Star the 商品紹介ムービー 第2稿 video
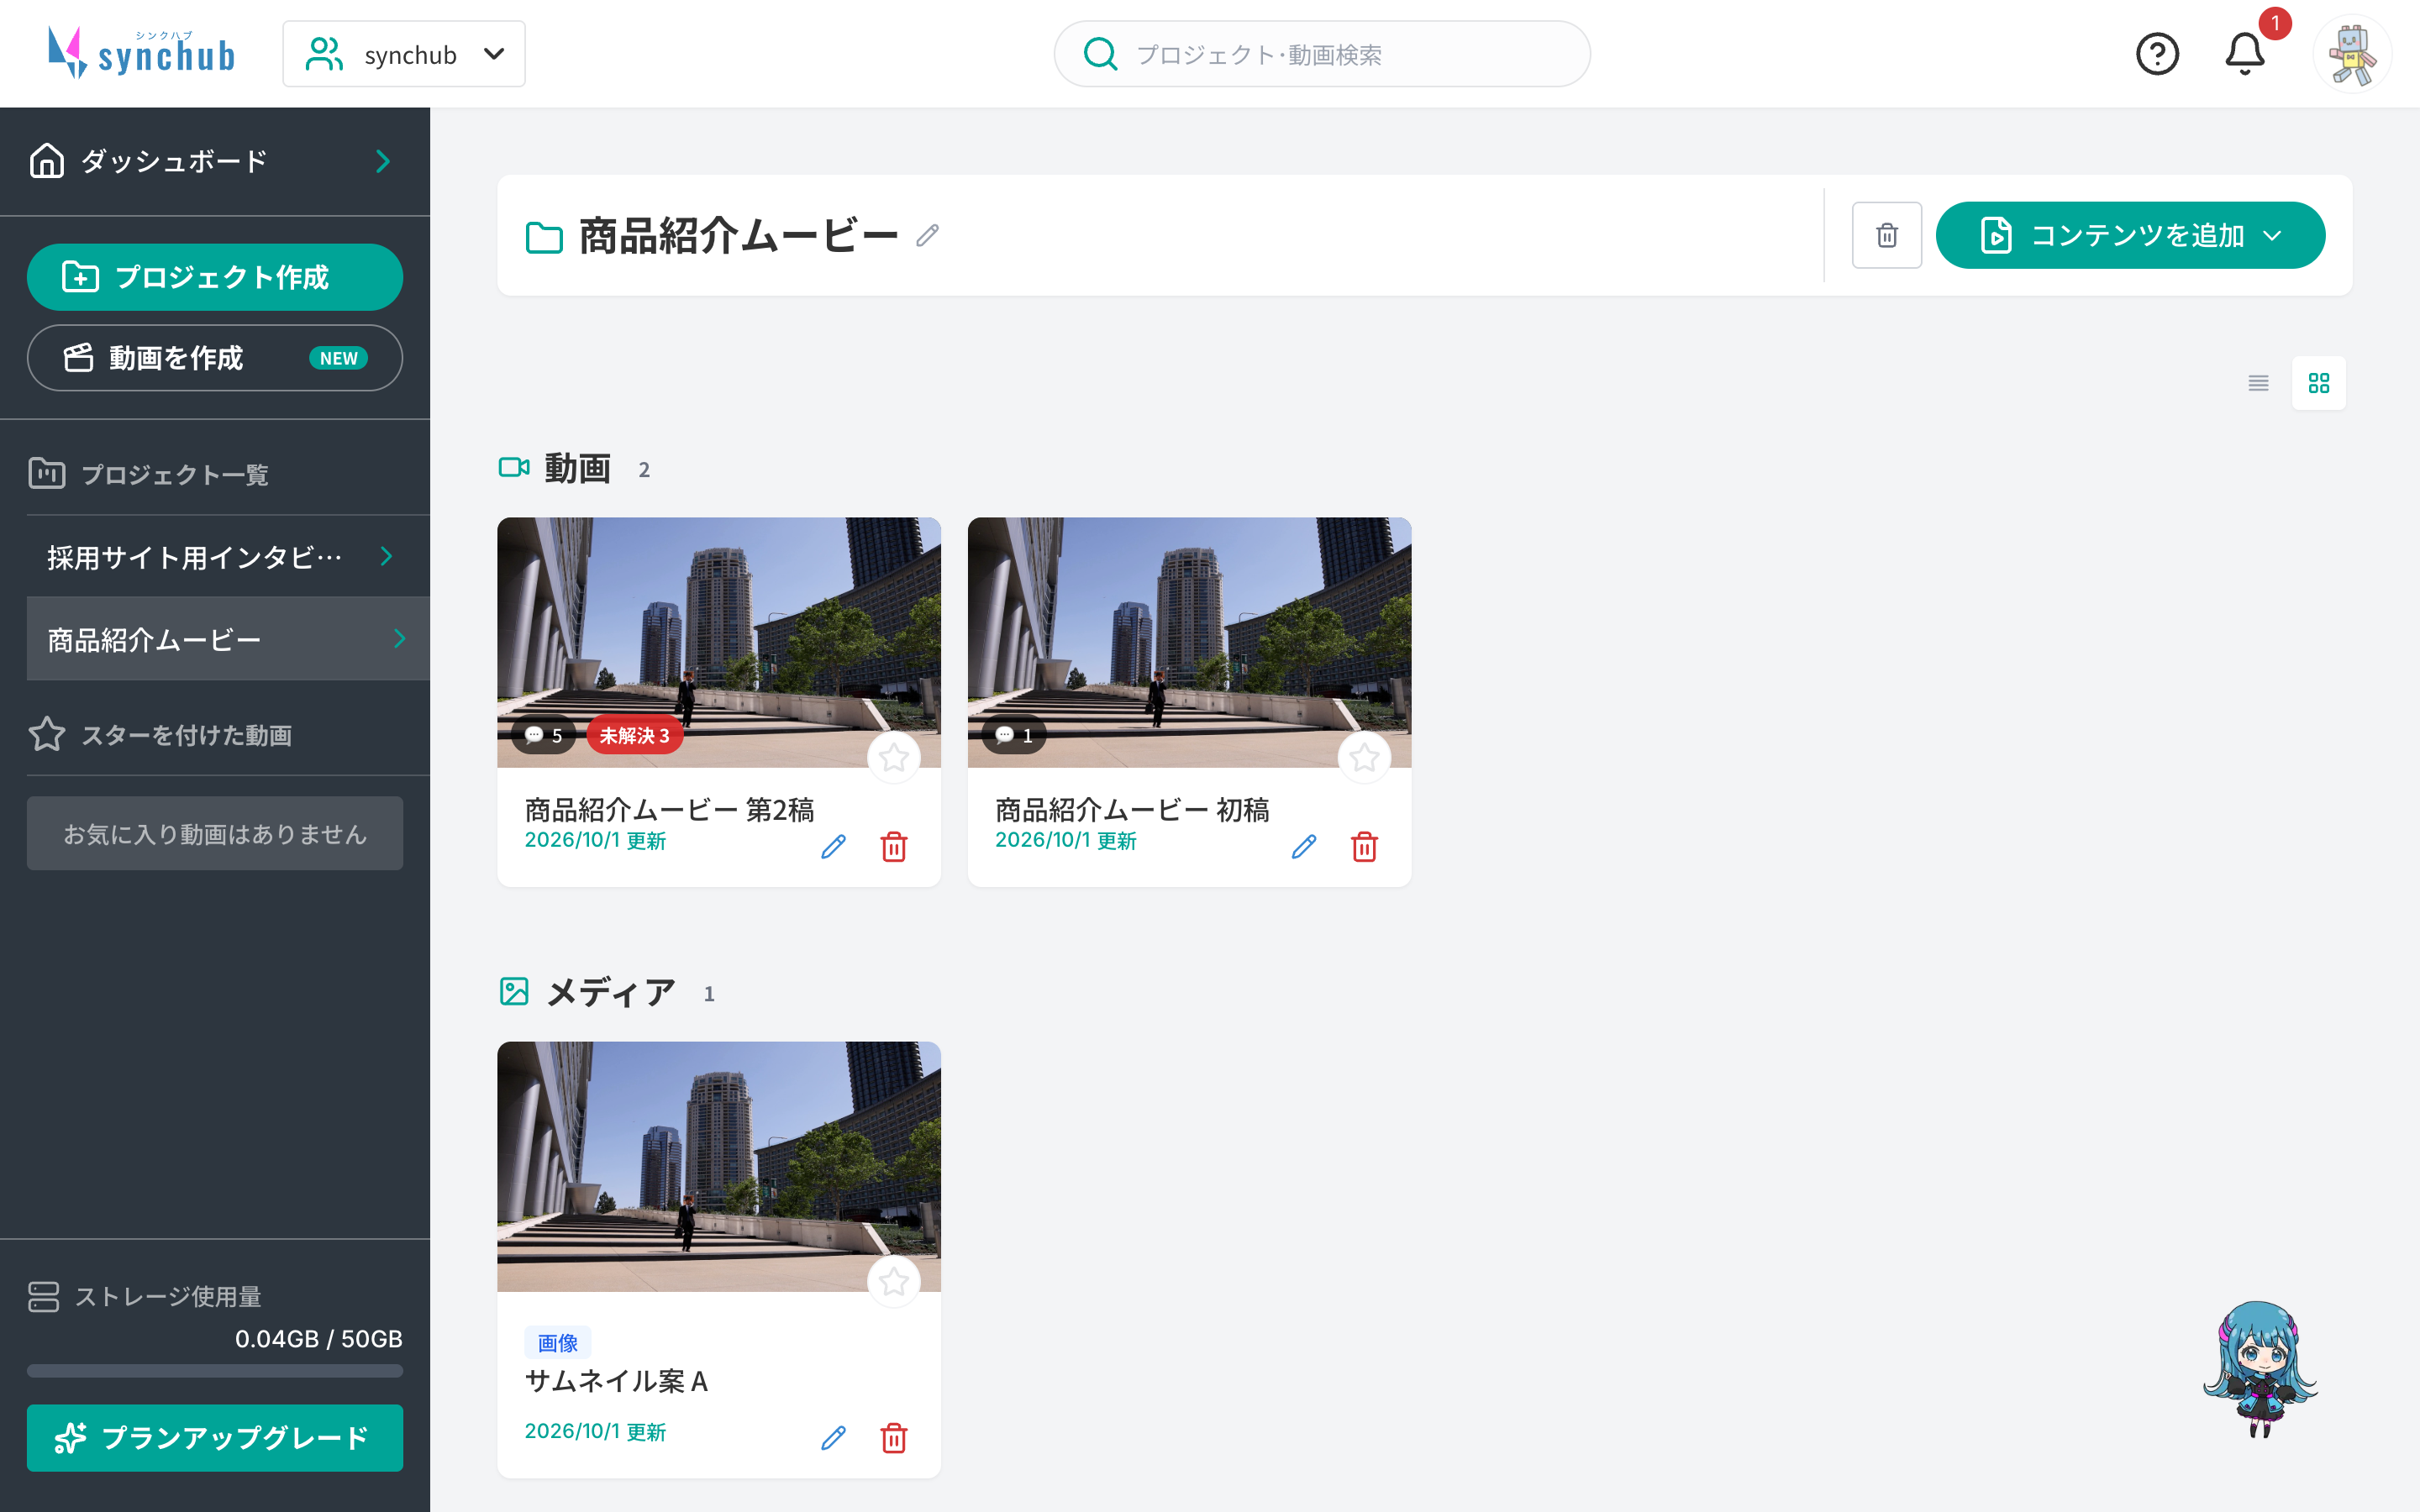Screen dimensions: 2420x1512 [894, 758]
